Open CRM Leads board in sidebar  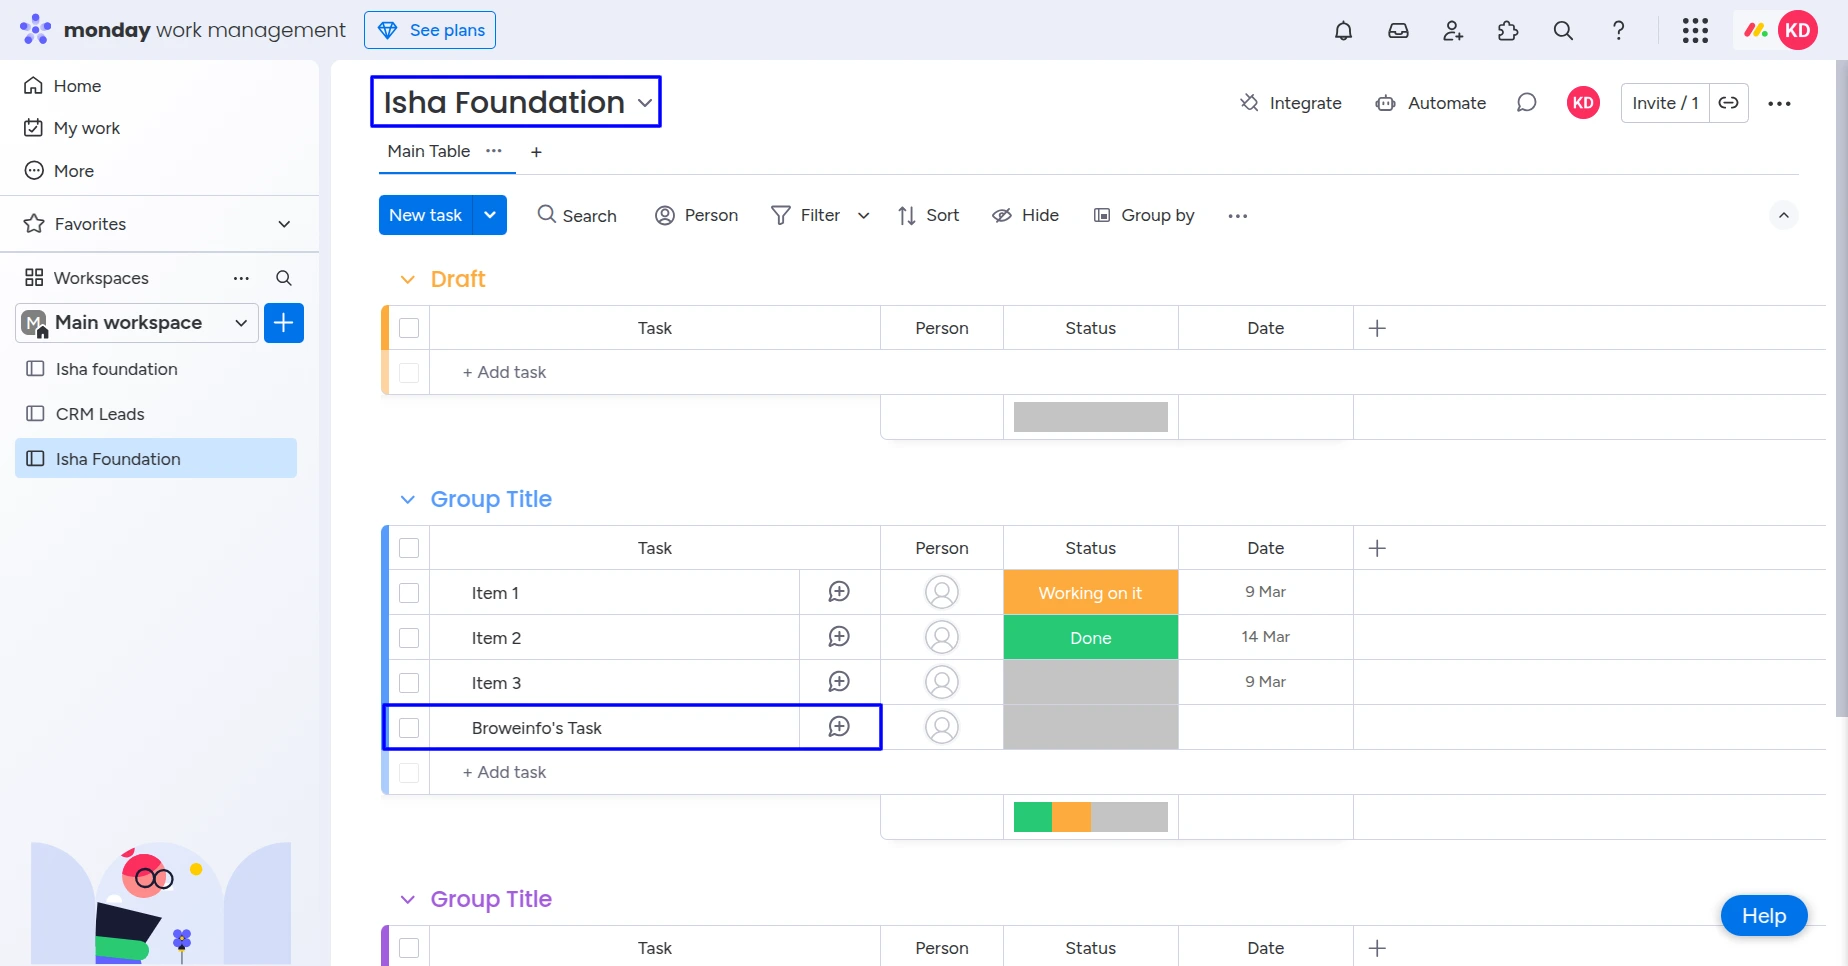(100, 414)
